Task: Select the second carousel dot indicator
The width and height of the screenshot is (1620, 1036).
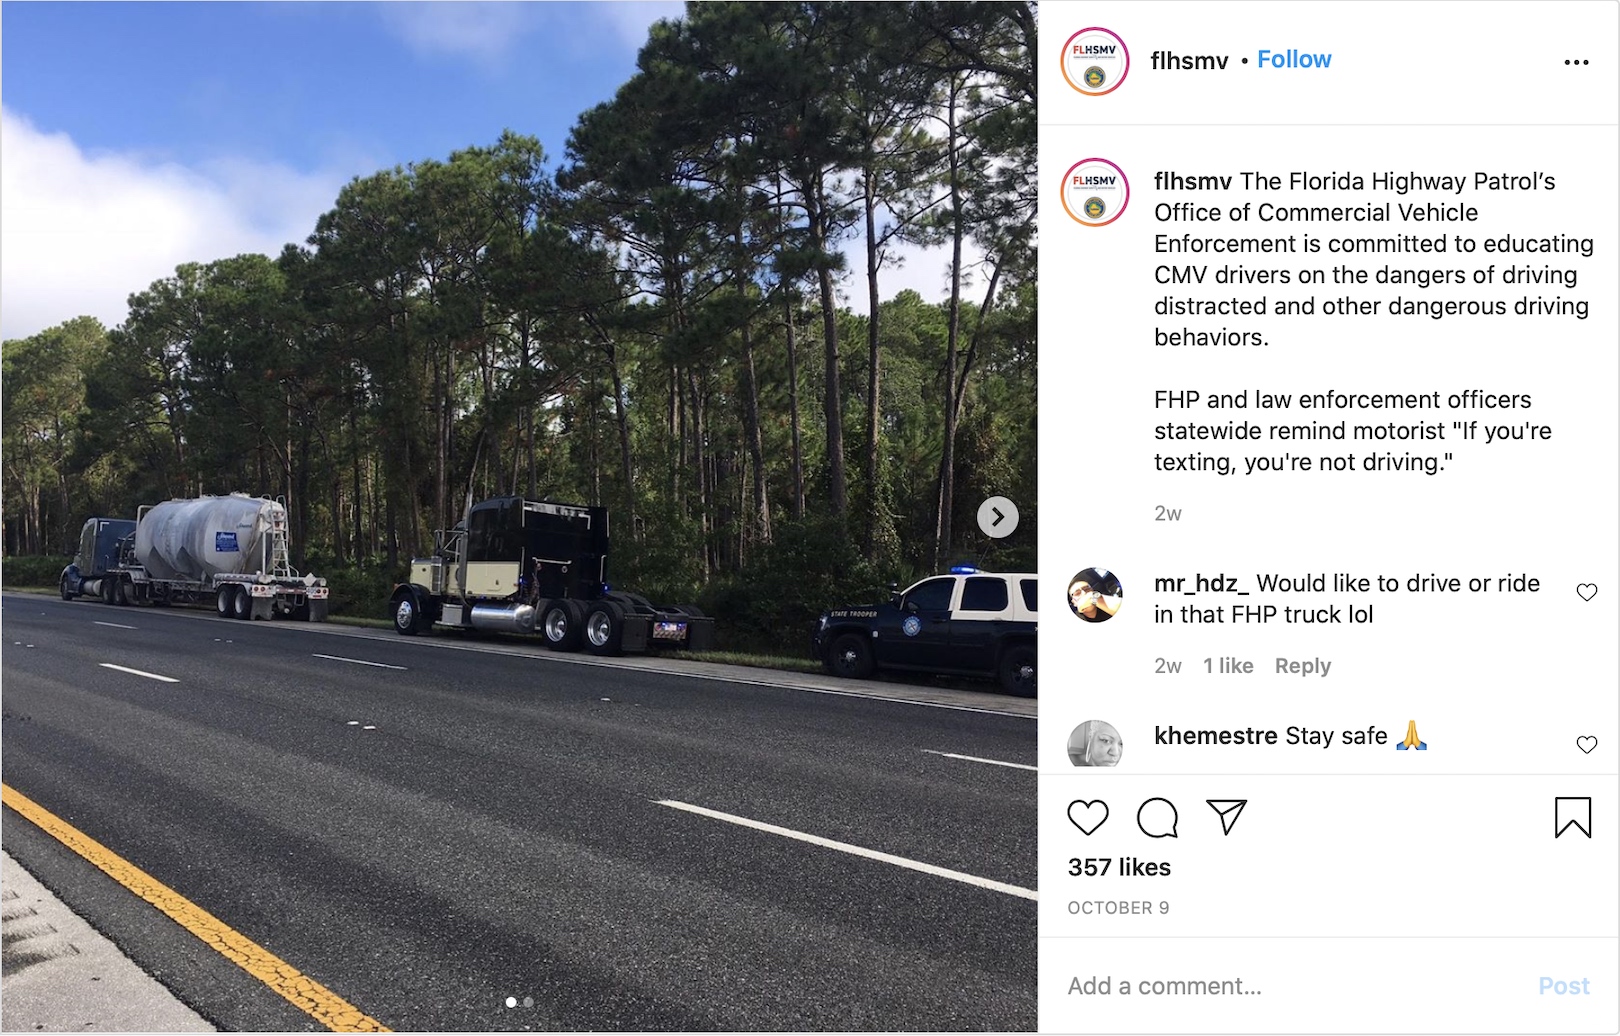Action: coord(528,1002)
